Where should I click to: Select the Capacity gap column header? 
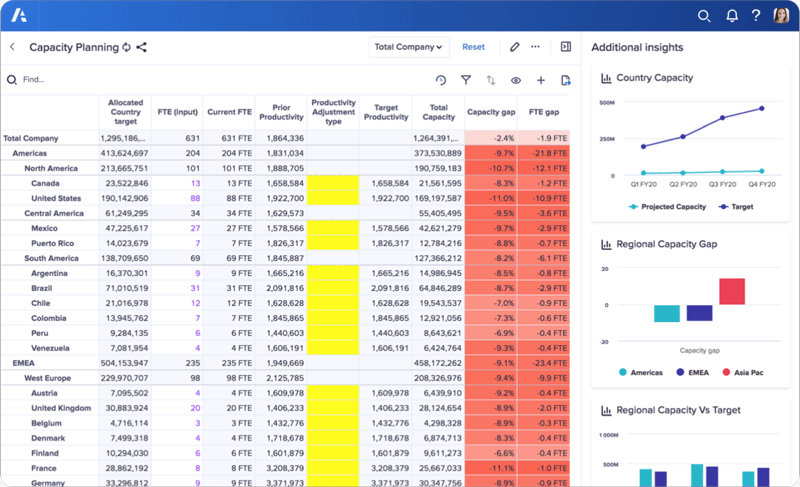pos(491,112)
